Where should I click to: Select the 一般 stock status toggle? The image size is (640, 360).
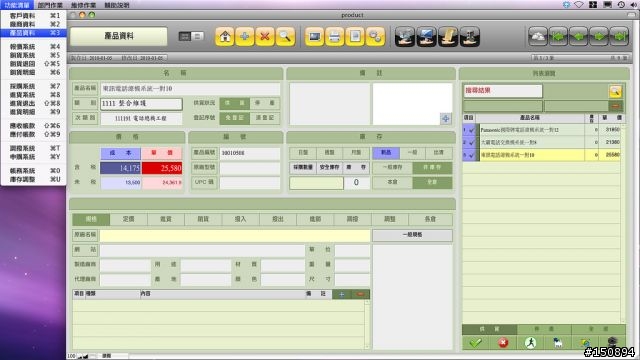pyautogui.click(x=412, y=153)
